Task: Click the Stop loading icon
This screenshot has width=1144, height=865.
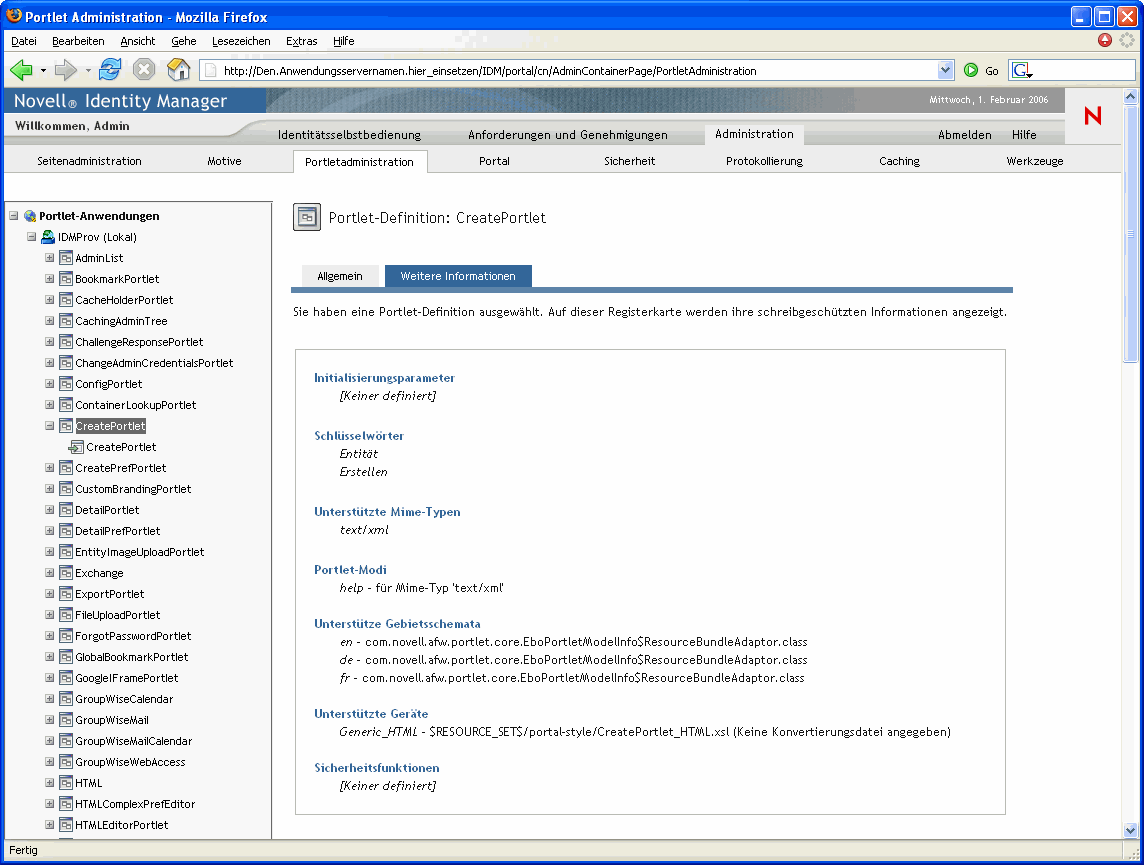Action: (144, 70)
